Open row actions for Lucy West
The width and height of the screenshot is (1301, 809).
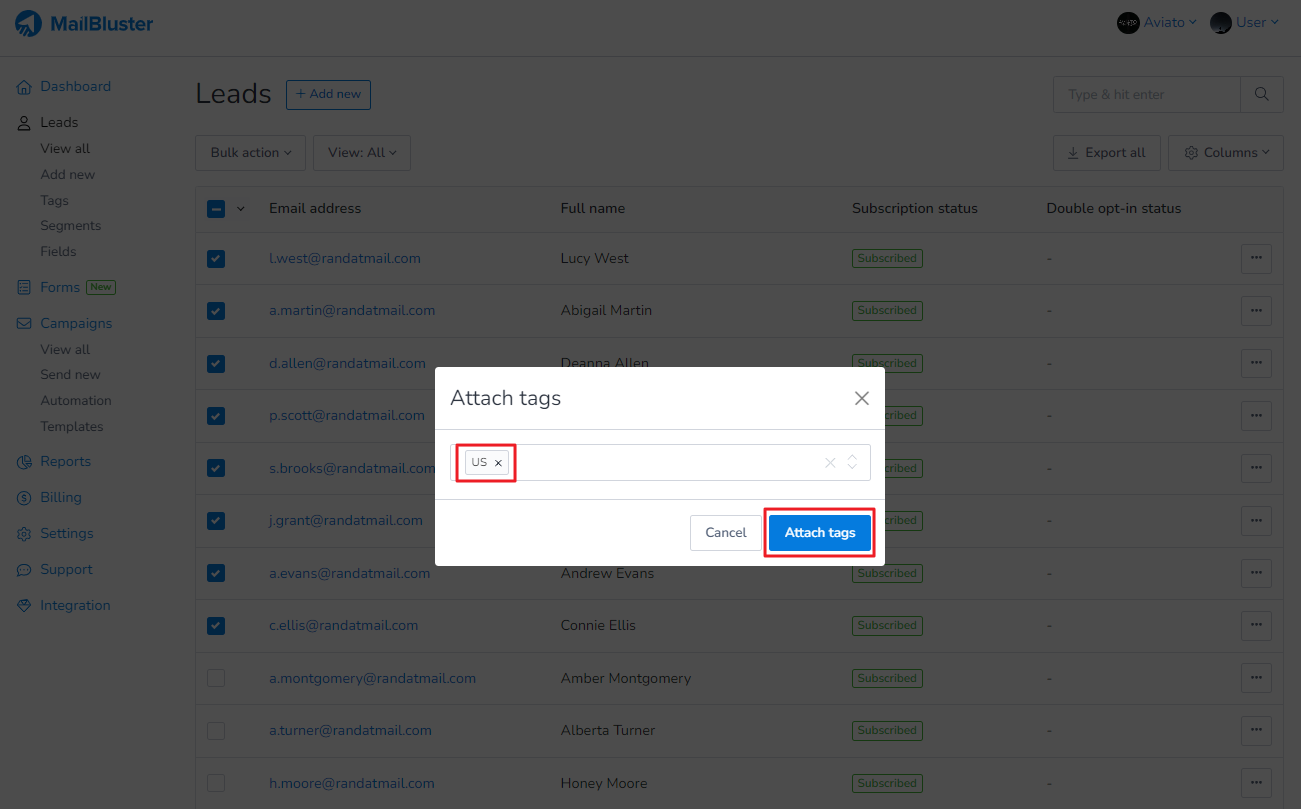(x=1256, y=258)
